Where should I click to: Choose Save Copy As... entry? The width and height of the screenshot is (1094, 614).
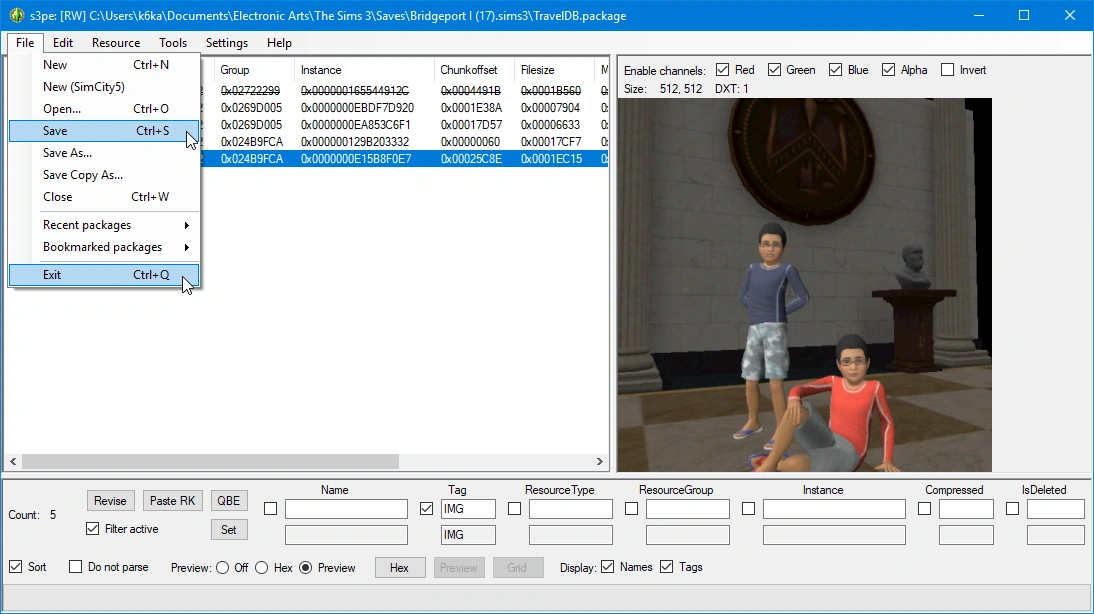[x=104, y=174]
